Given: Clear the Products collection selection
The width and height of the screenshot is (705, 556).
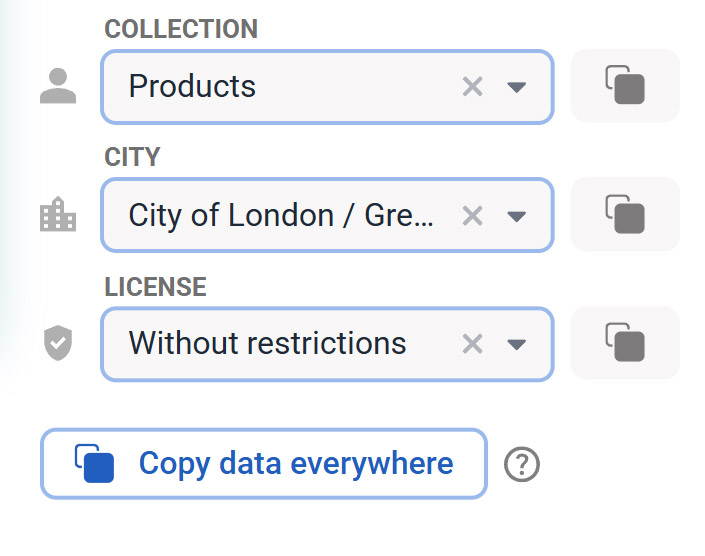Looking at the screenshot, I should (472, 86).
